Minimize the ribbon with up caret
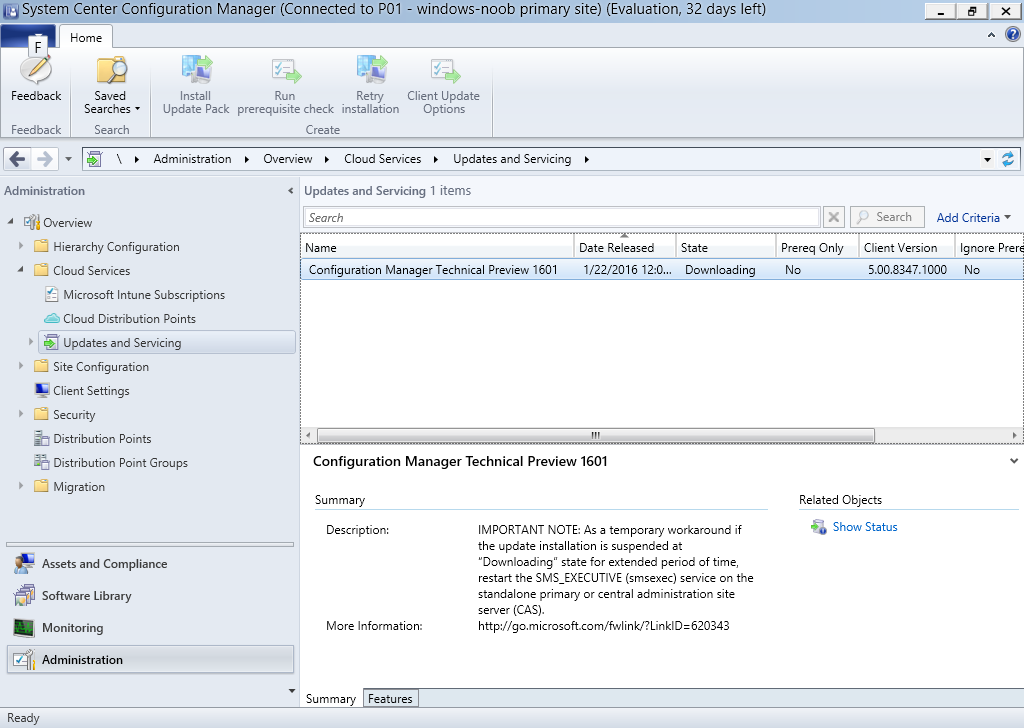The width and height of the screenshot is (1024, 728). click(991, 35)
